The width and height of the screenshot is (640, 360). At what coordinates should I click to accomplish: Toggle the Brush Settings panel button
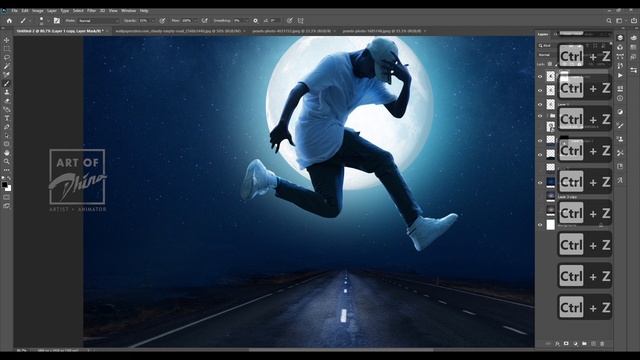click(57, 20)
